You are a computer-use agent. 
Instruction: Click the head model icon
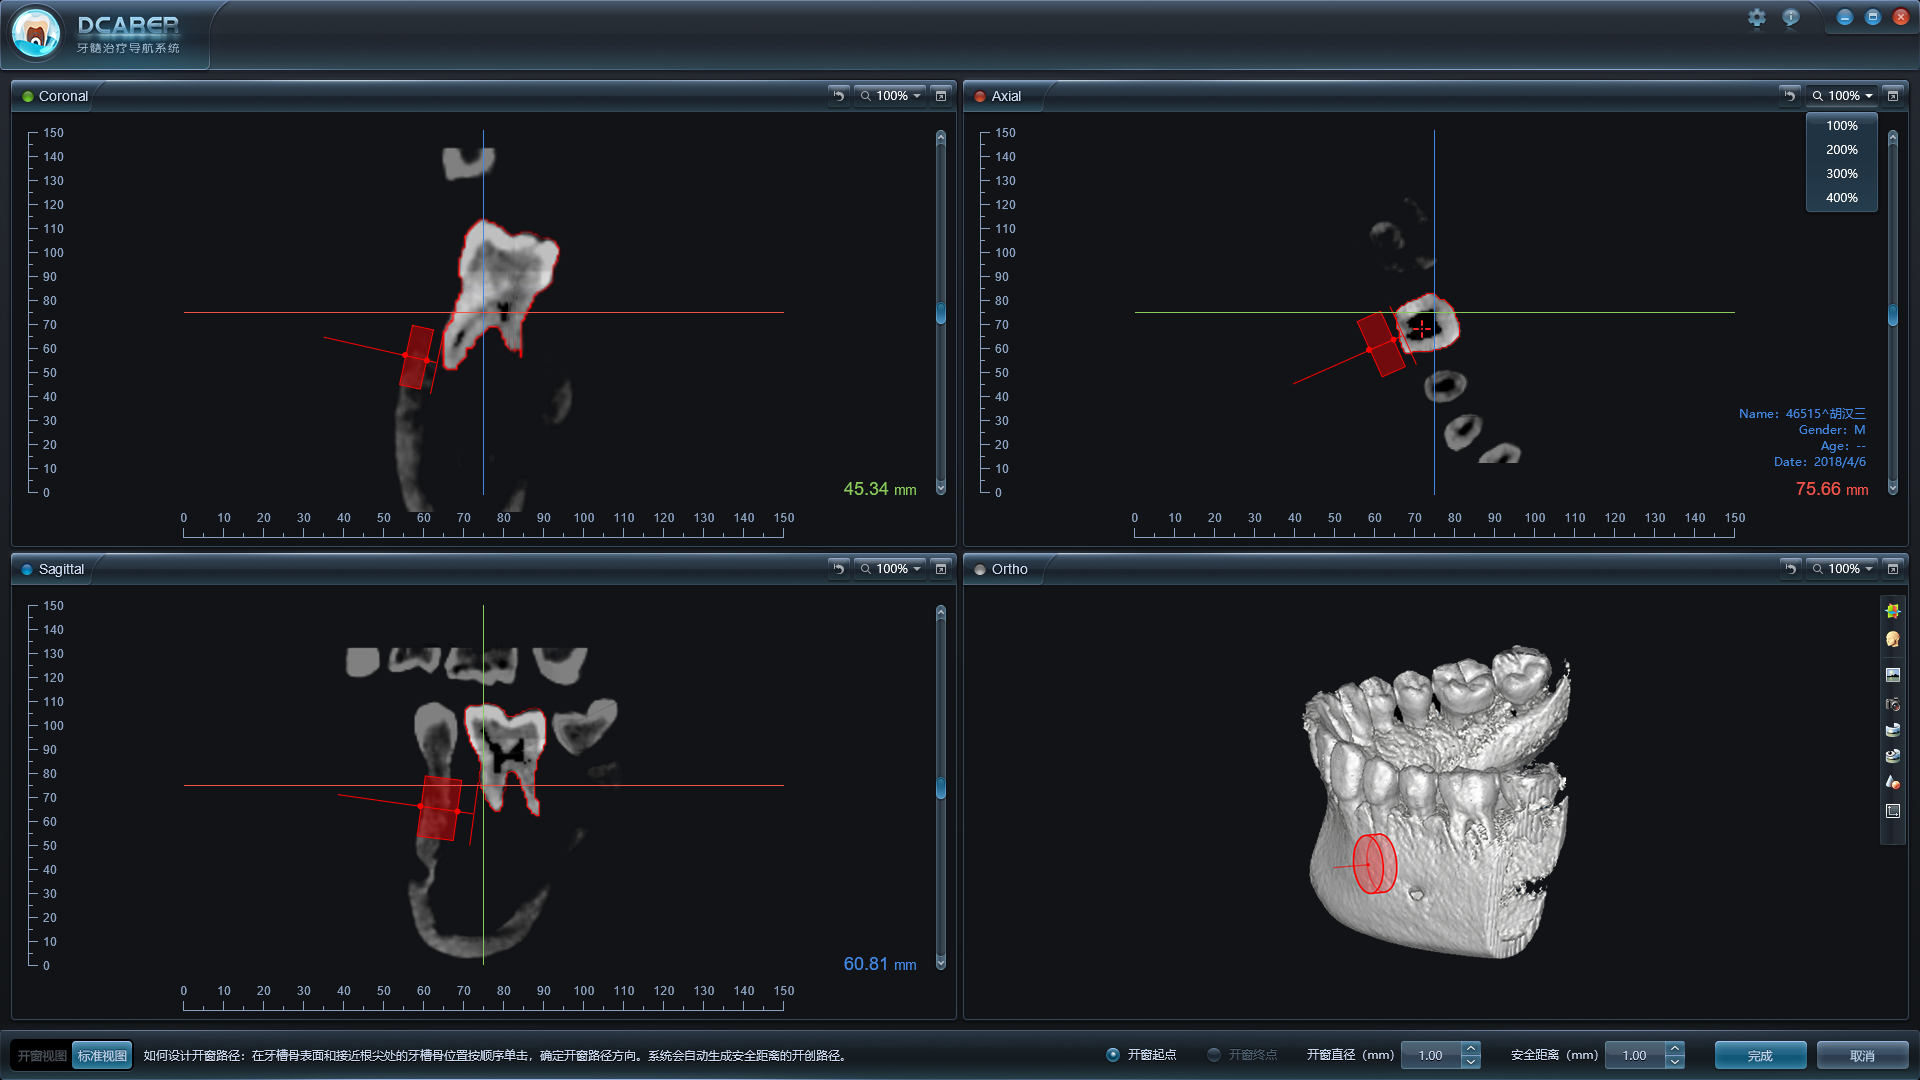point(1892,639)
